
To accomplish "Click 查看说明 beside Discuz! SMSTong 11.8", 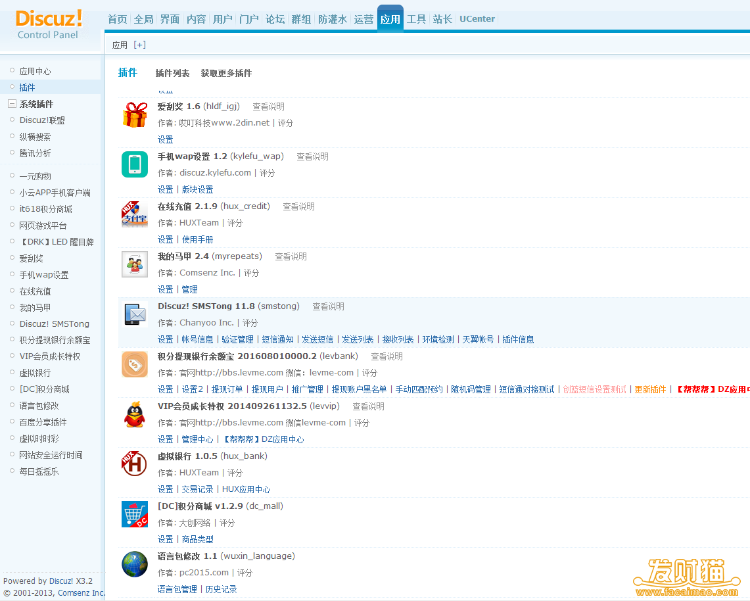I will tap(328, 306).
